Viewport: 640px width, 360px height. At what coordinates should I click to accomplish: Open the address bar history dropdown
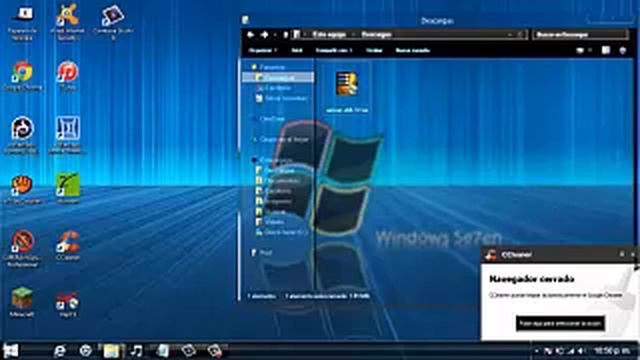point(510,35)
